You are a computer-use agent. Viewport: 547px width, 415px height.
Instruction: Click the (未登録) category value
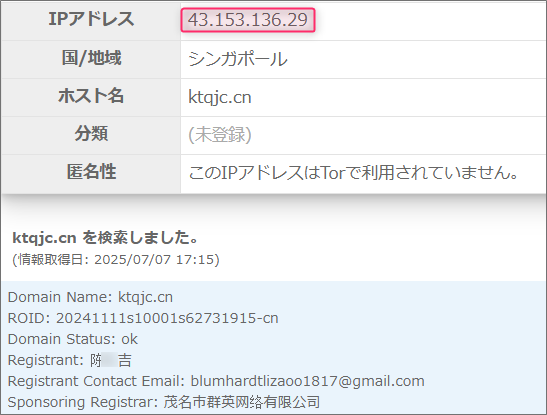point(220,135)
